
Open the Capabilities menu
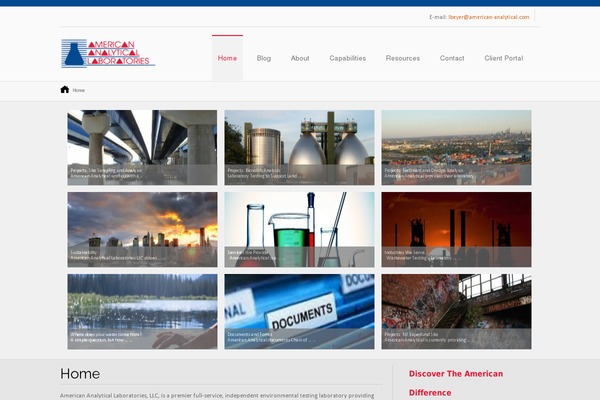tap(347, 58)
